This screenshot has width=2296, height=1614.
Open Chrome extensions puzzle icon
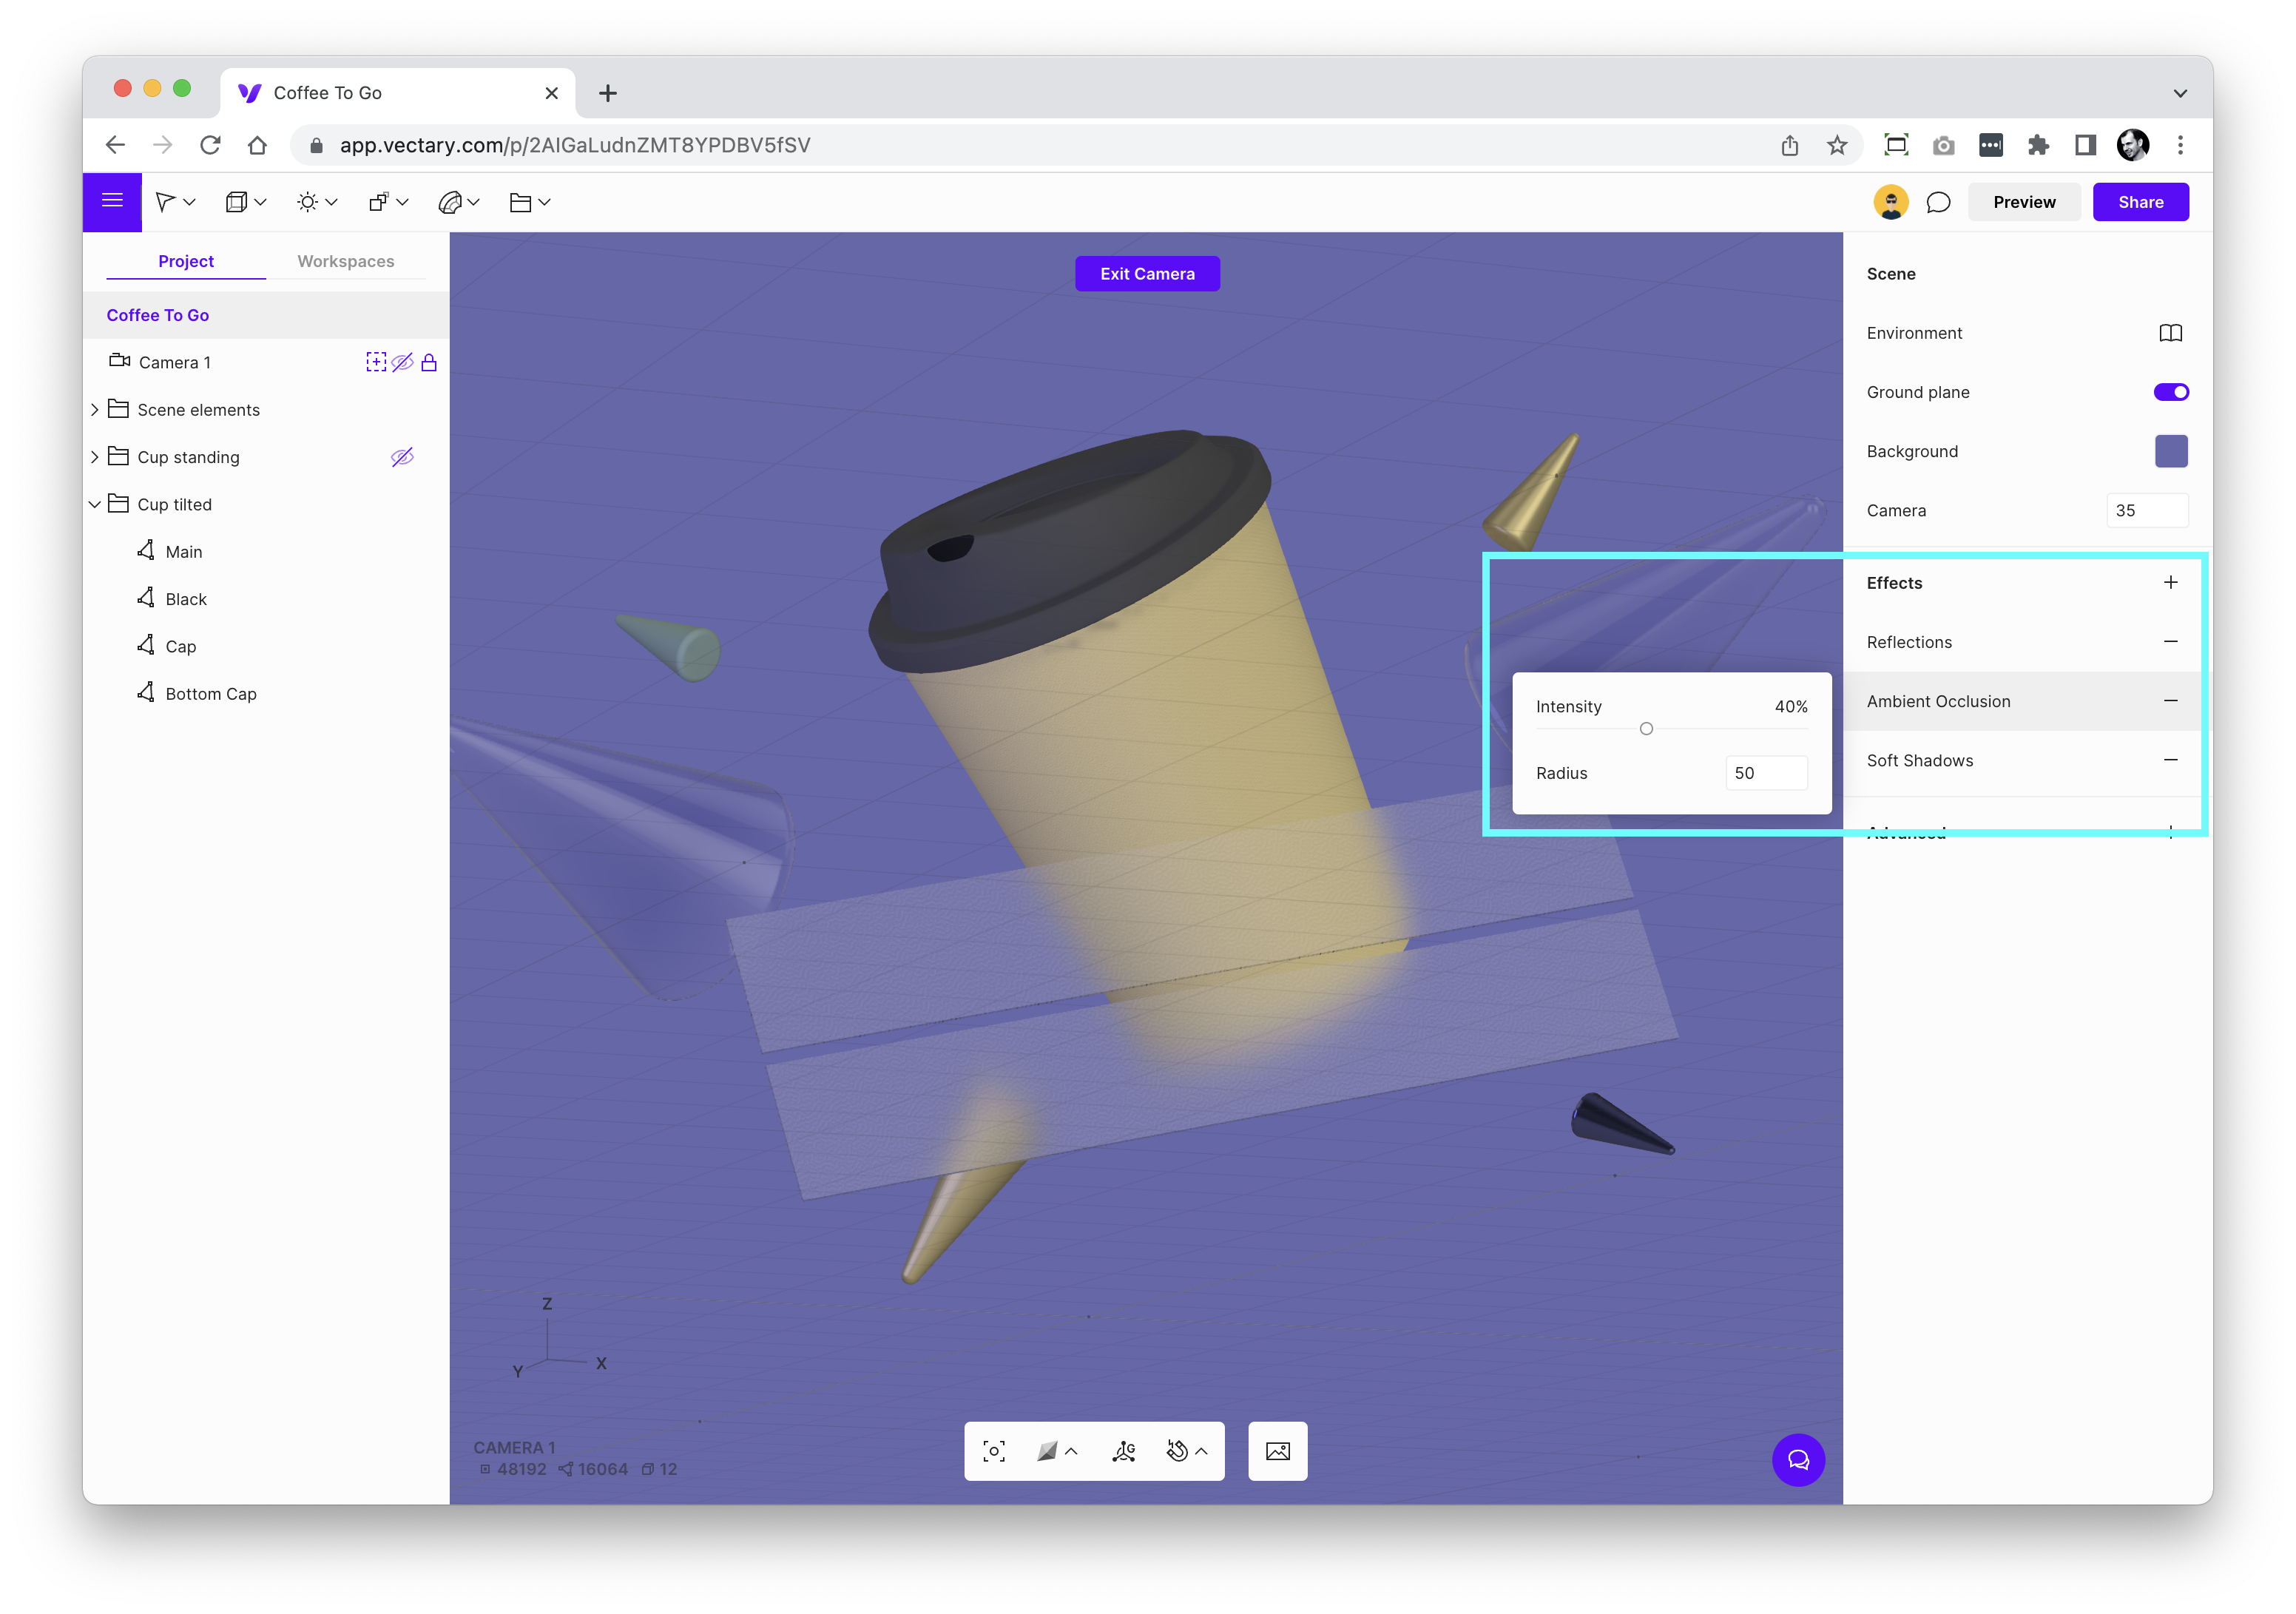pos(2038,145)
